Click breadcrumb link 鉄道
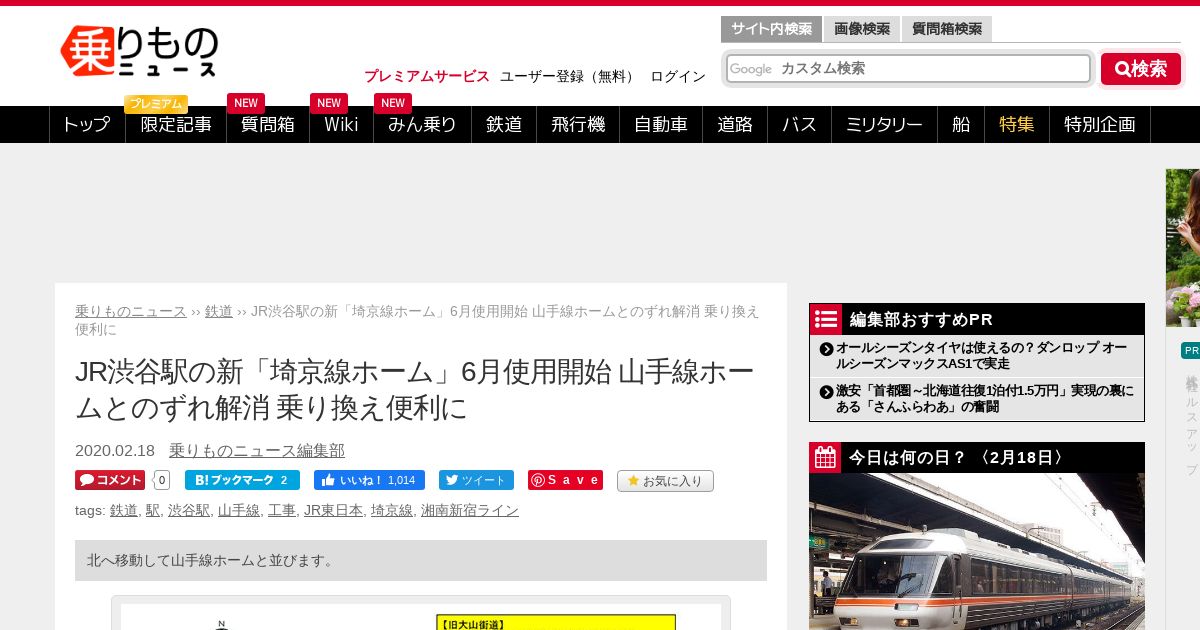 (219, 311)
